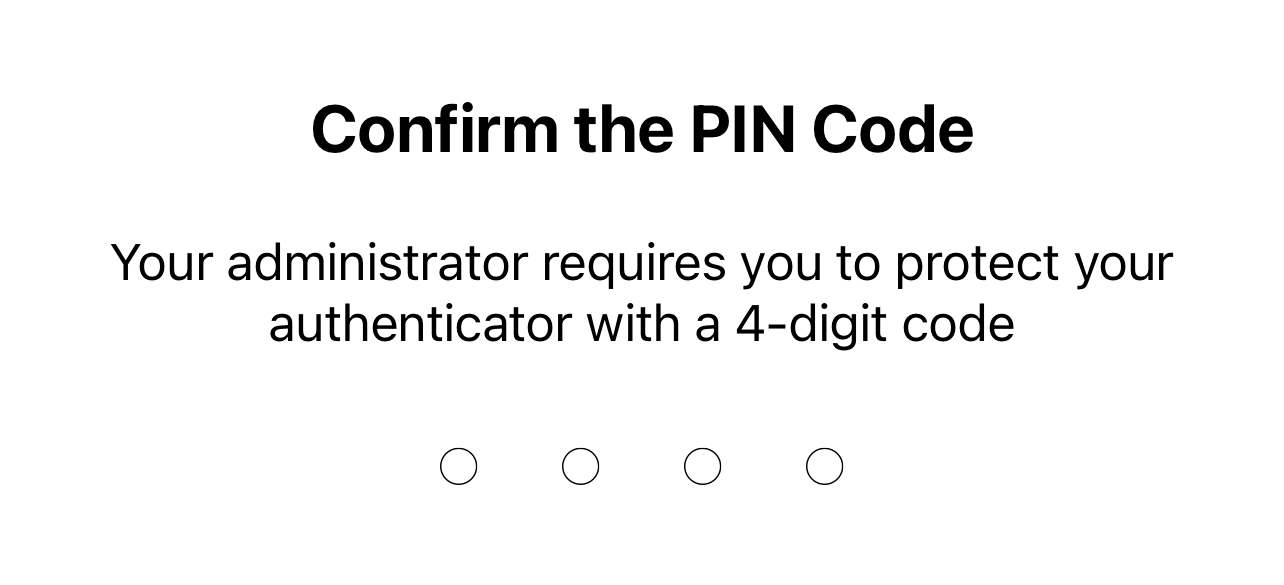Click the word "administrator" in the description
Screen dimensions: 1284x585
tap(377, 263)
